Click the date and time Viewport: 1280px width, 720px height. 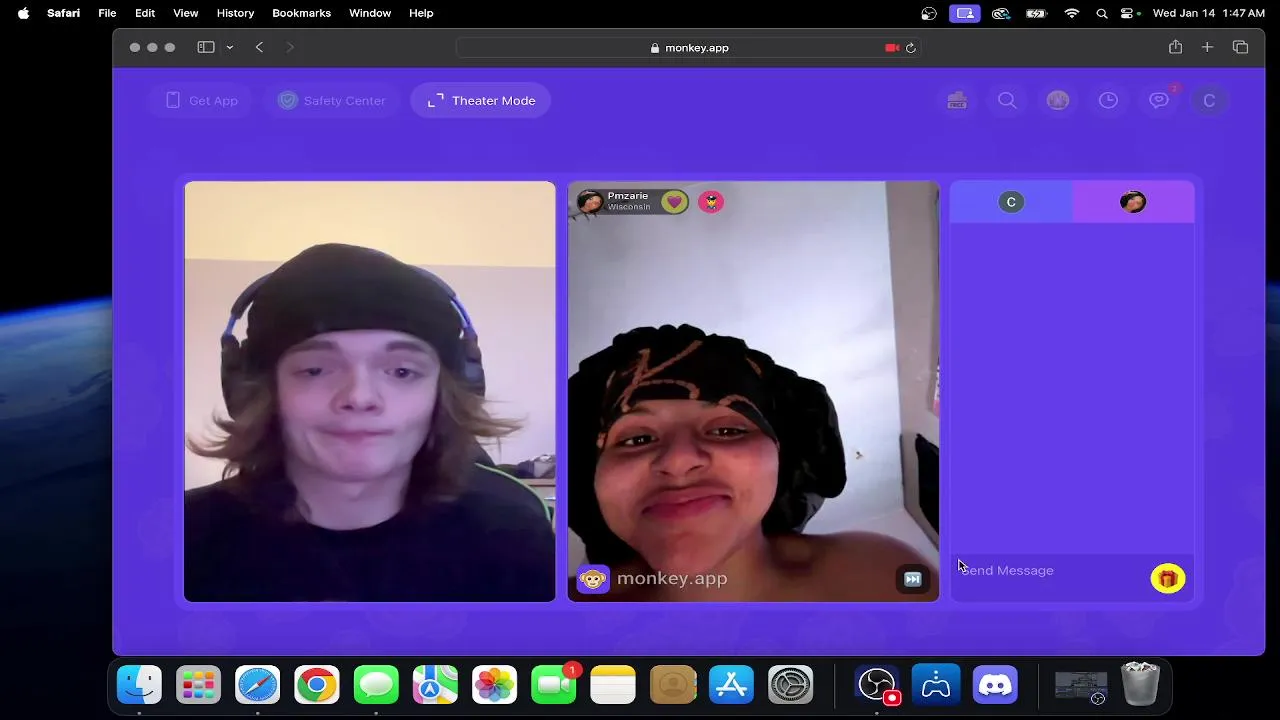pos(1209,13)
